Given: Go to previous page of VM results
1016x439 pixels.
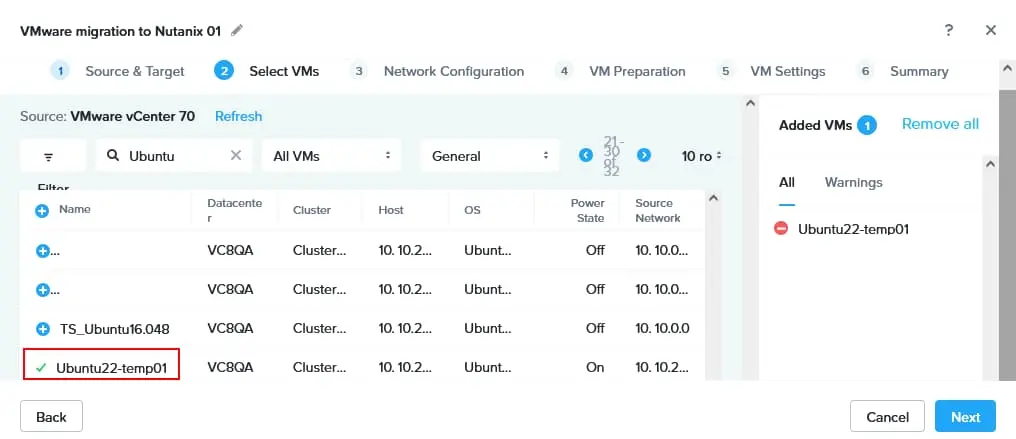Looking at the screenshot, I should [586, 155].
